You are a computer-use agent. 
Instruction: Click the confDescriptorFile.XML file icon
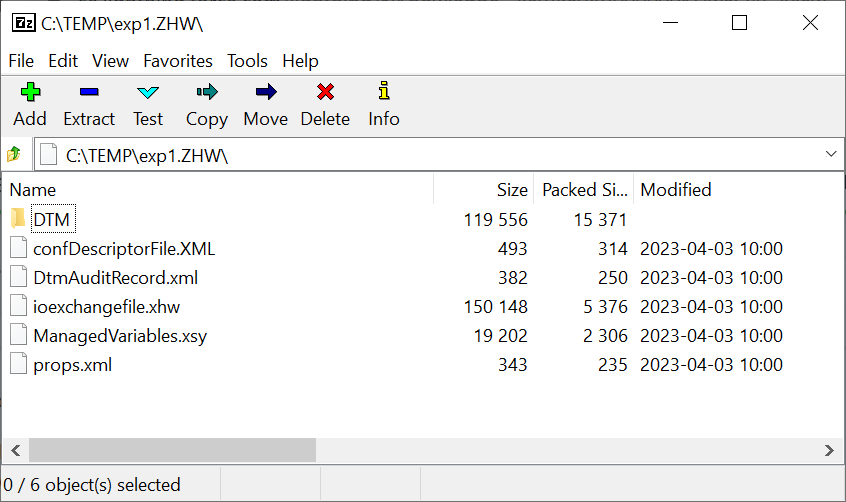pyautogui.click(x=18, y=248)
